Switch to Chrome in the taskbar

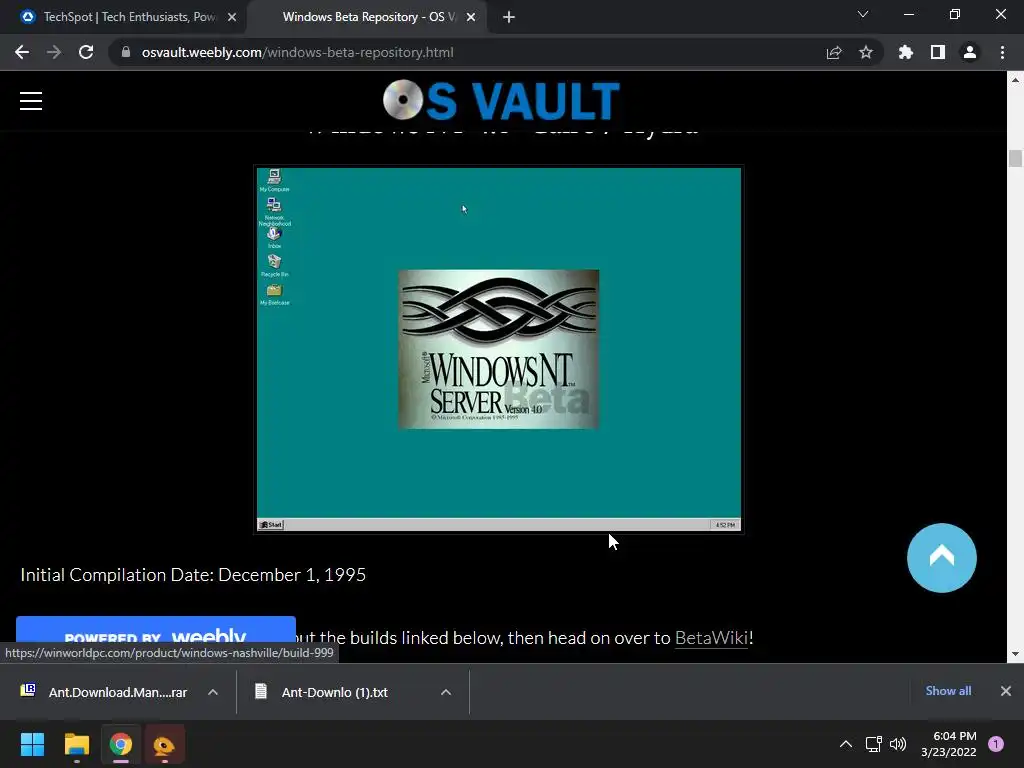121,744
